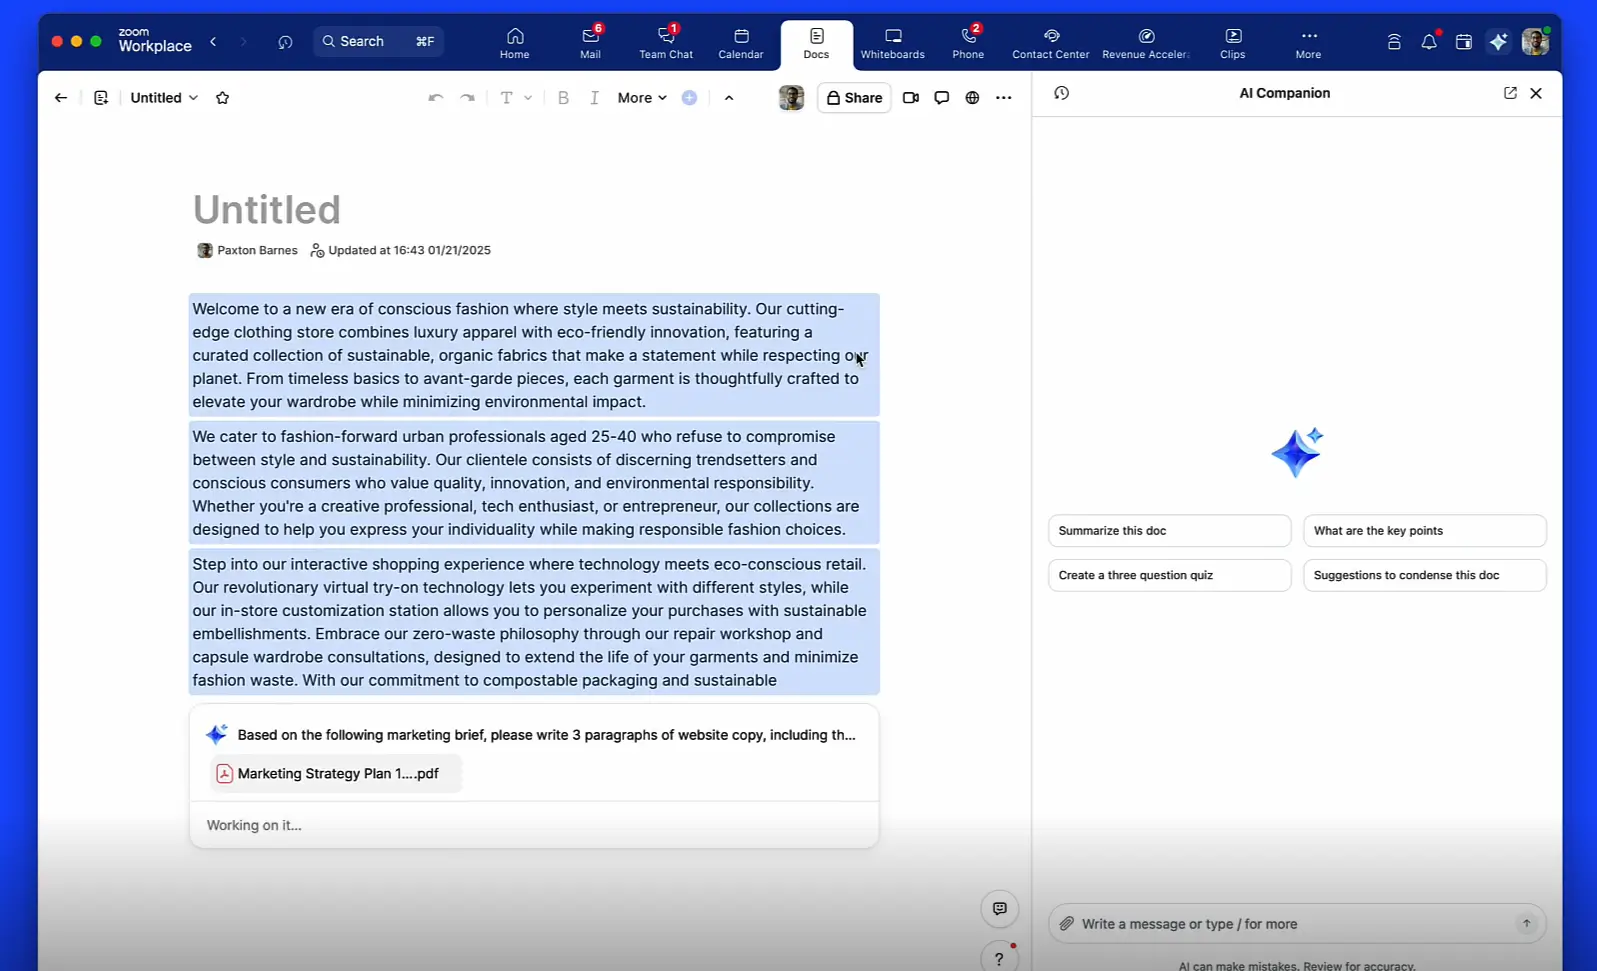Switch to the Calendar tab

(741, 44)
